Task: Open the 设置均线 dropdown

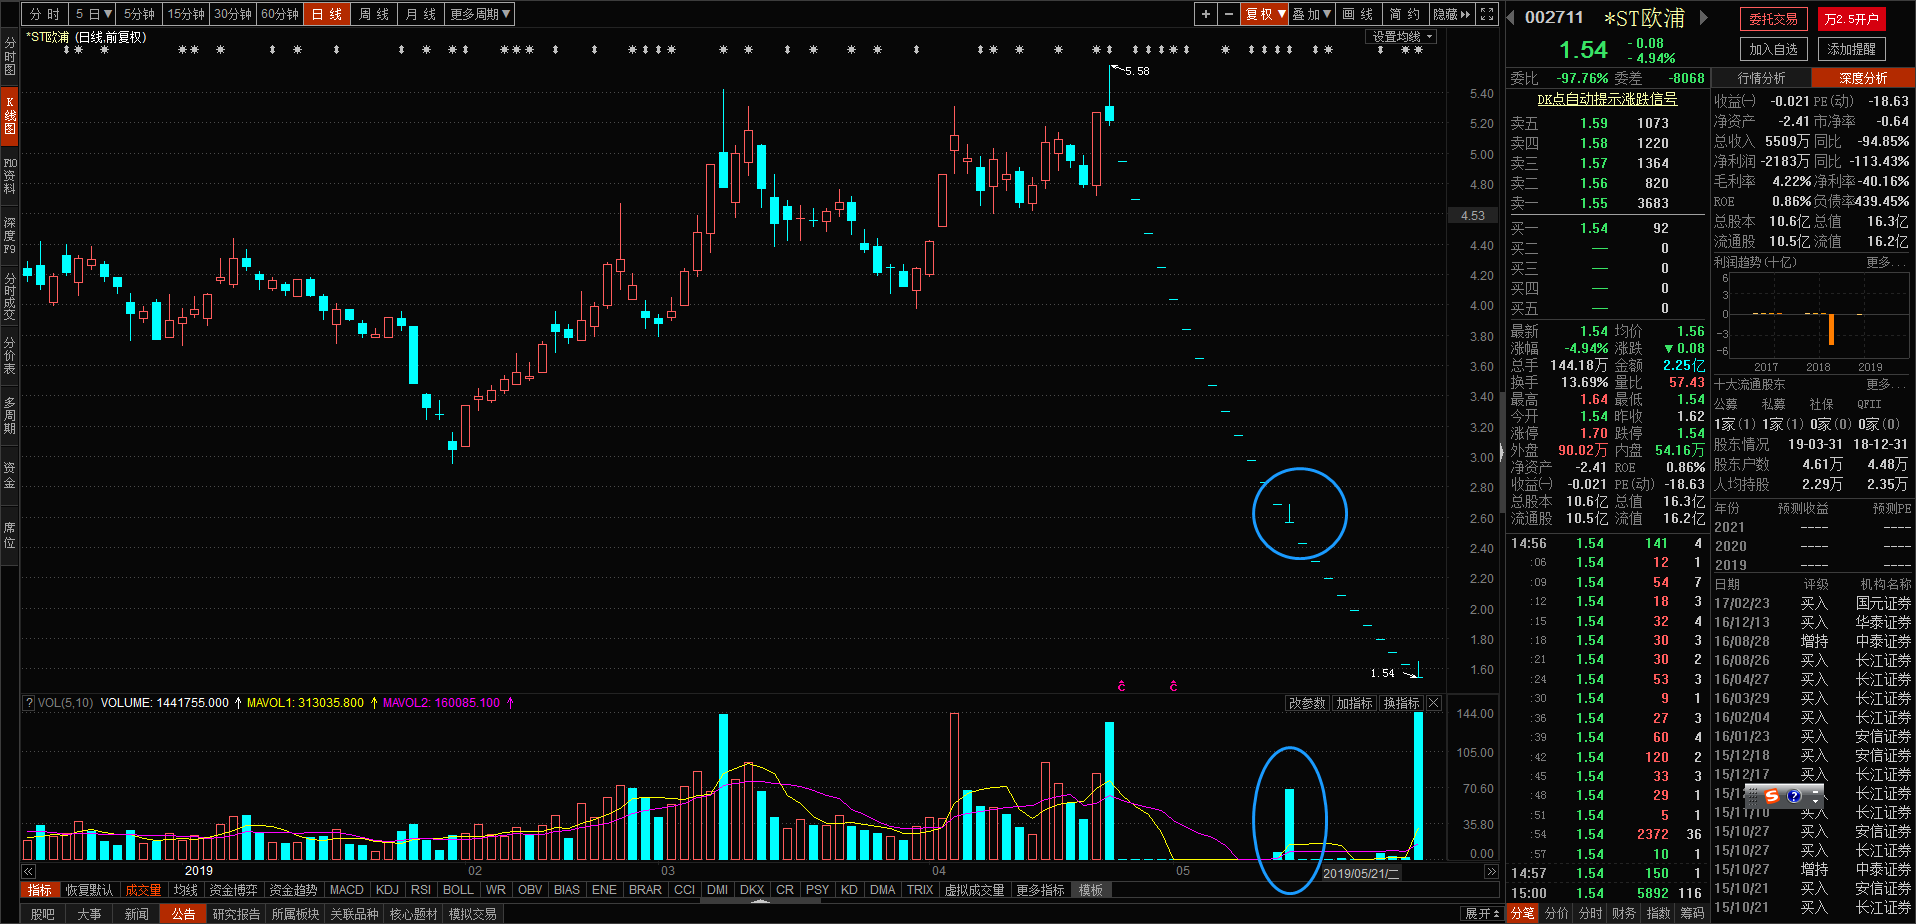Action: [1402, 37]
